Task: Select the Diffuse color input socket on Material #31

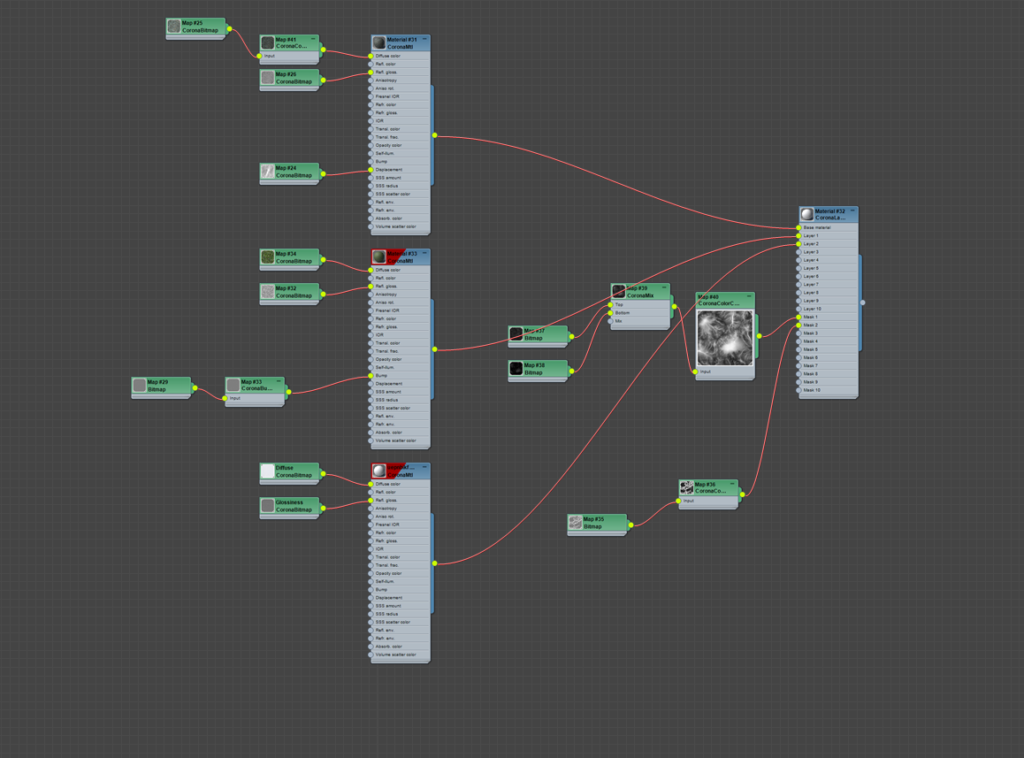Action: (370, 56)
